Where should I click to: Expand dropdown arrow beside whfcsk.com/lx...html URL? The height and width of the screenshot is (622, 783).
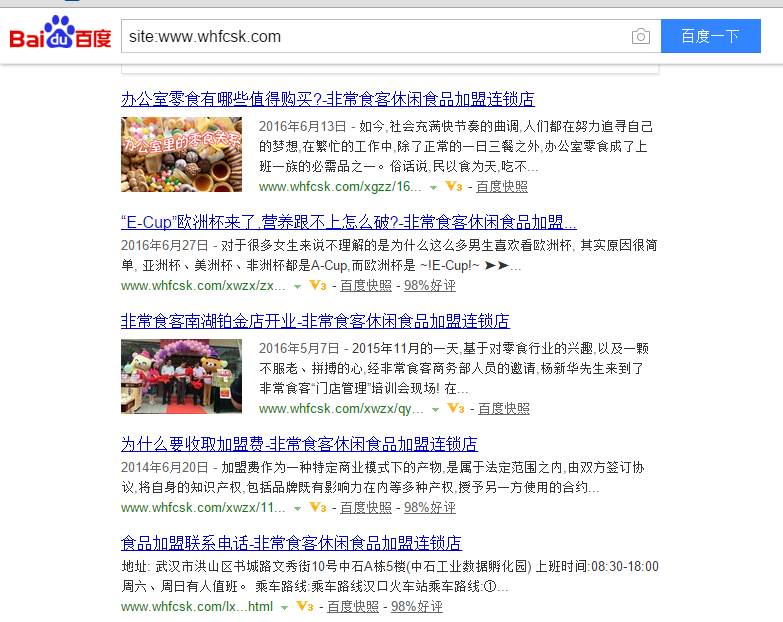click(x=285, y=608)
